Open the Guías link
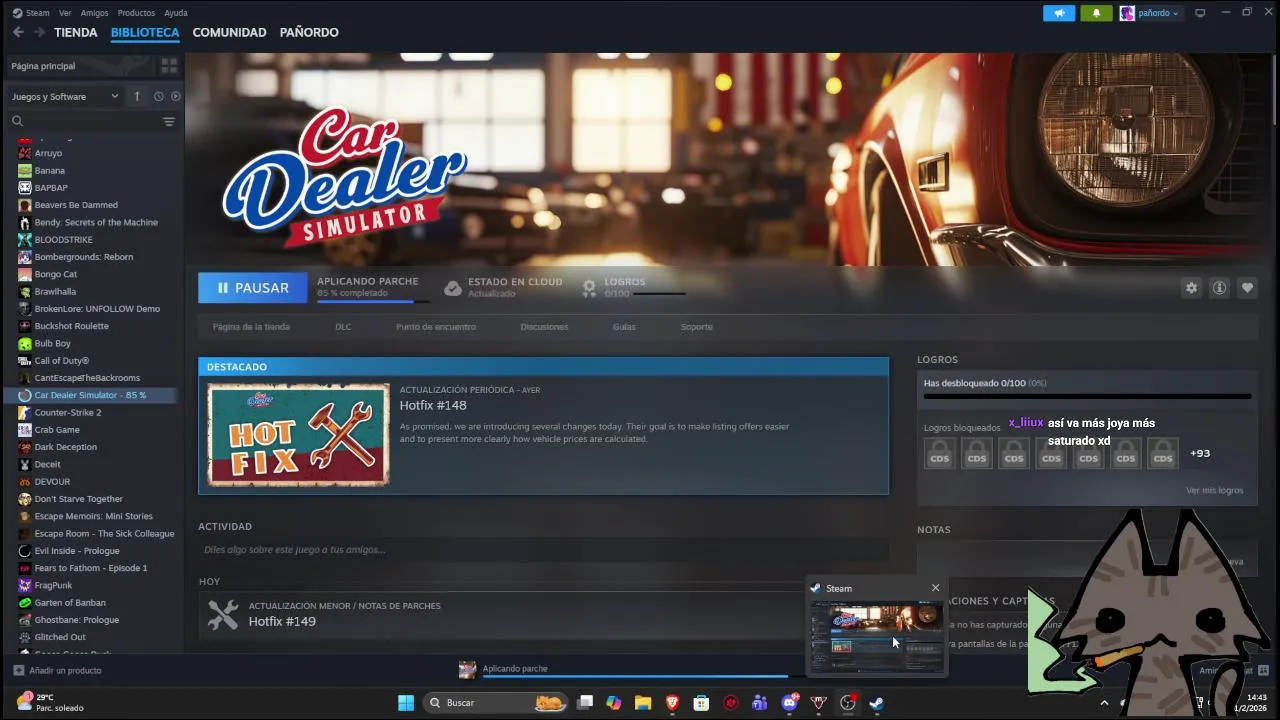Viewport: 1280px width, 720px height. 624,327
